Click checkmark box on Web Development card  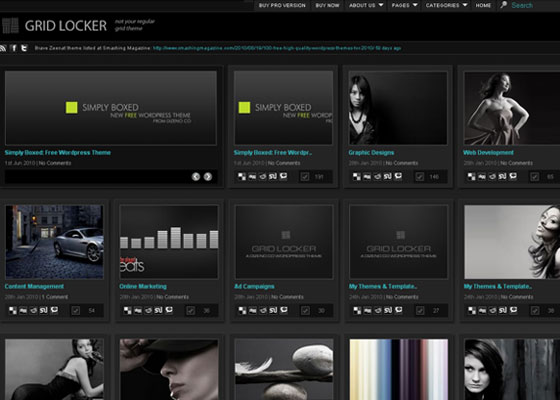(x=535, y=177)
